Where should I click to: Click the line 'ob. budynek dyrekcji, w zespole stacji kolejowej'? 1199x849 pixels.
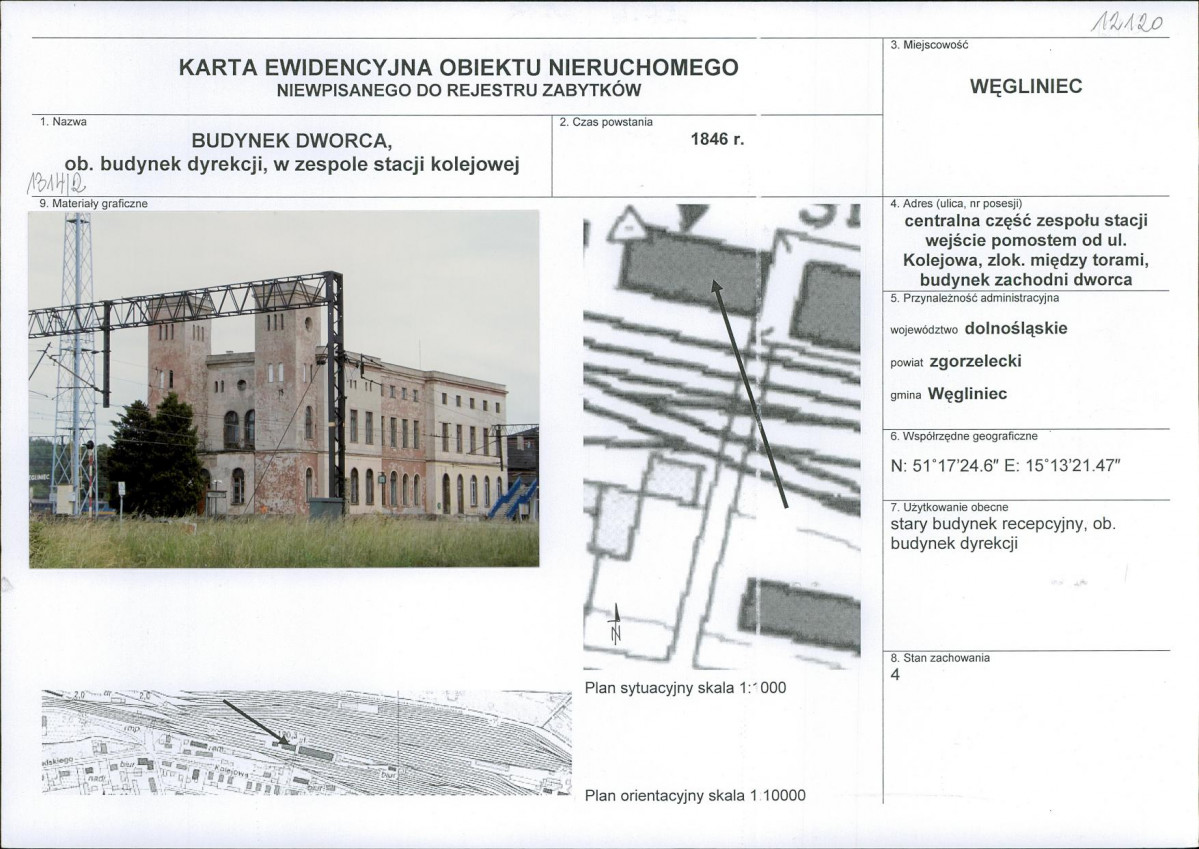coord(292,164)
